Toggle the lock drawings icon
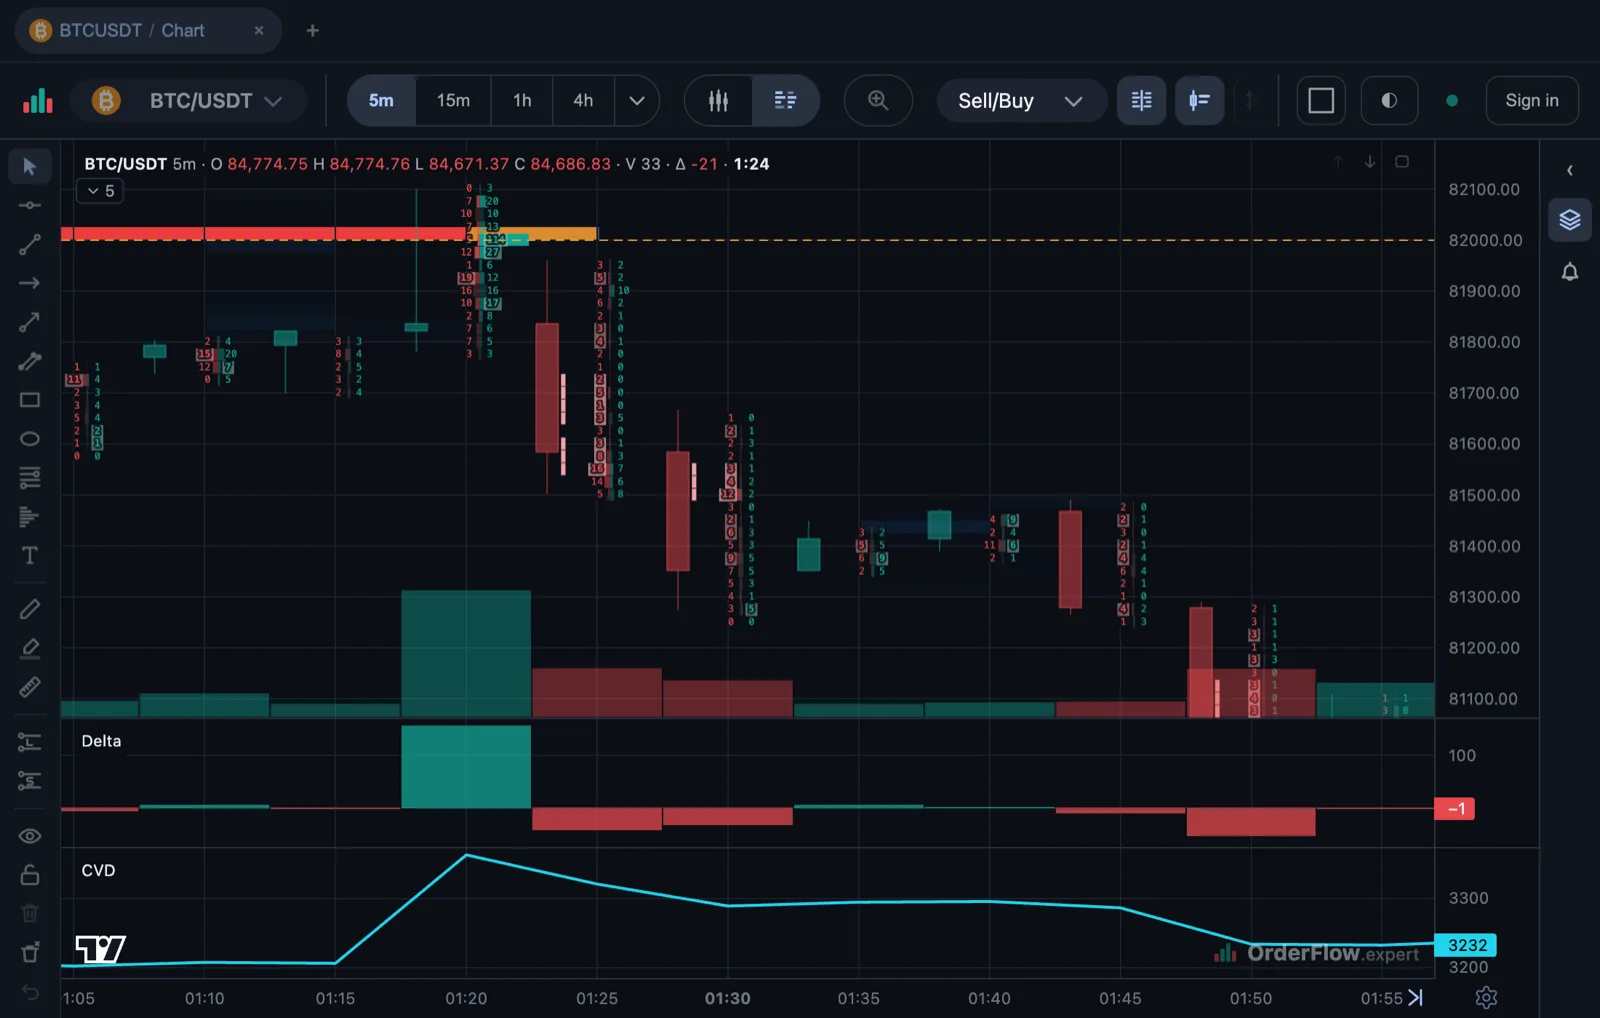The image size is (1600, 1018). click(x=30, y=875)
